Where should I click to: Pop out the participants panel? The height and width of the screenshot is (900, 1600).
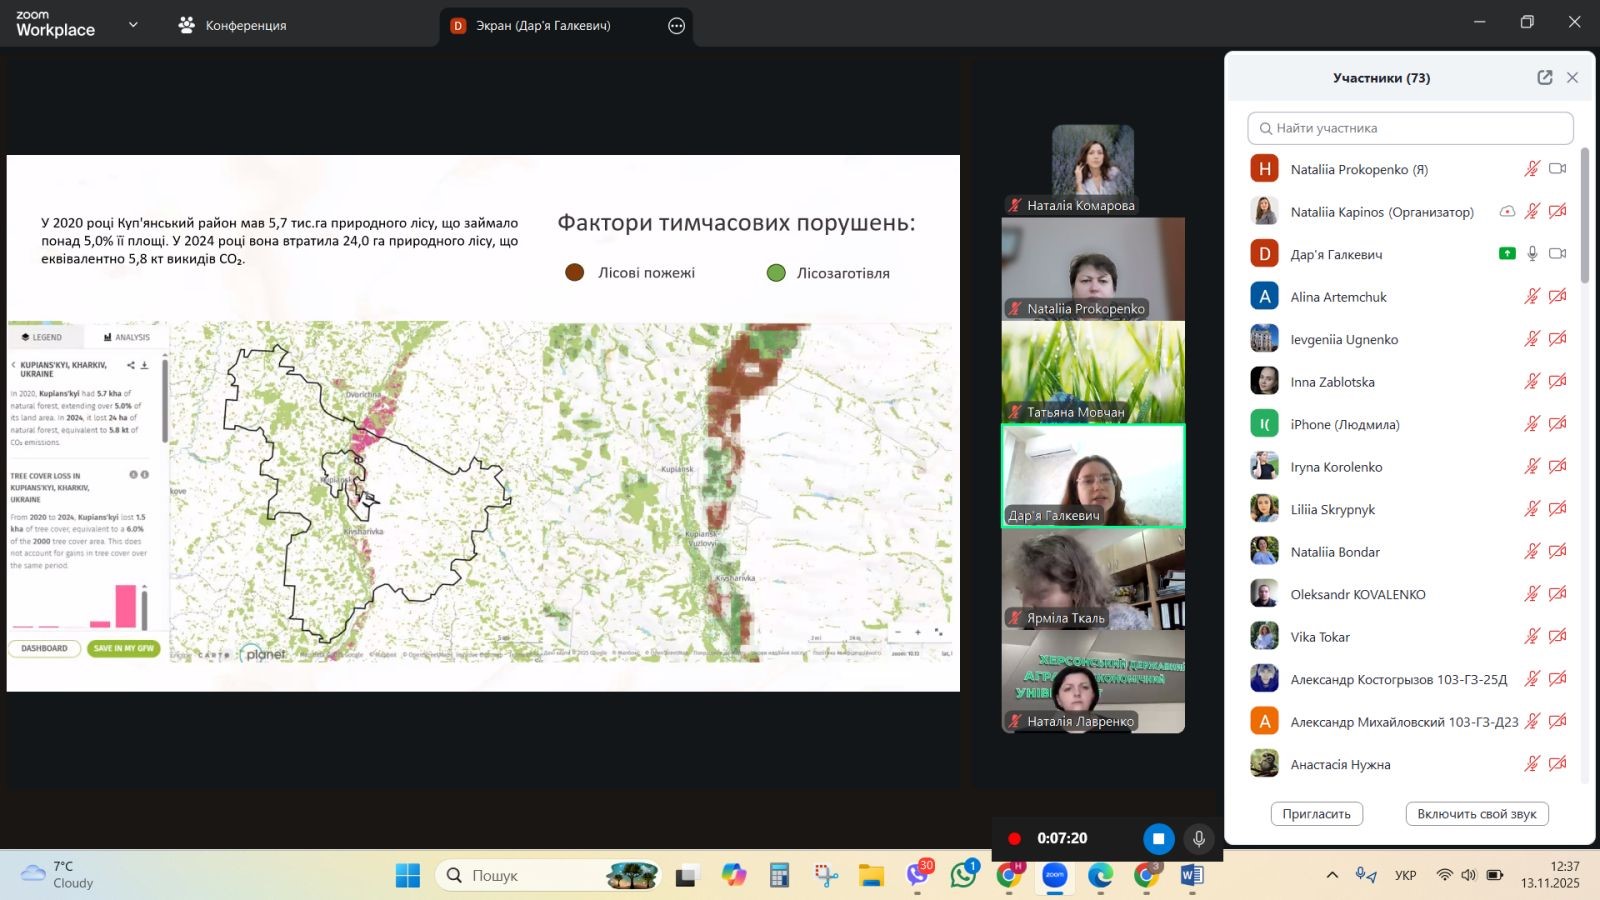[1544, 78]
